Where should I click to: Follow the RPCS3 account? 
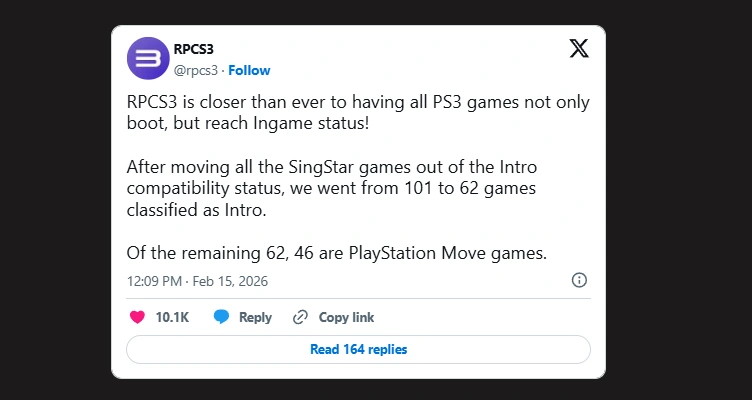click(249, 70)
